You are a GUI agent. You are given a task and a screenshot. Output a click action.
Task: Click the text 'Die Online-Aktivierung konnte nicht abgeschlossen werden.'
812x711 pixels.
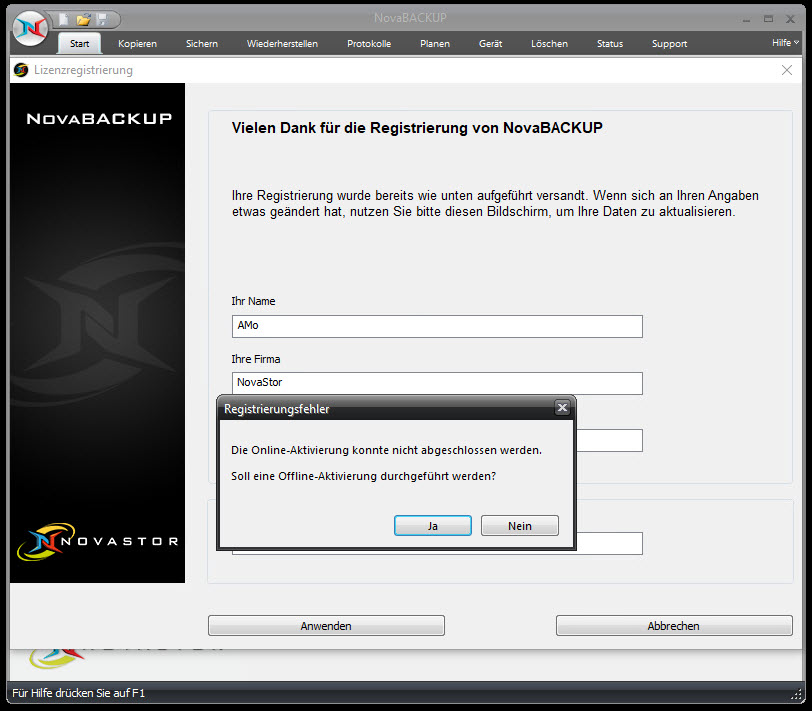[x=386, y=450]
